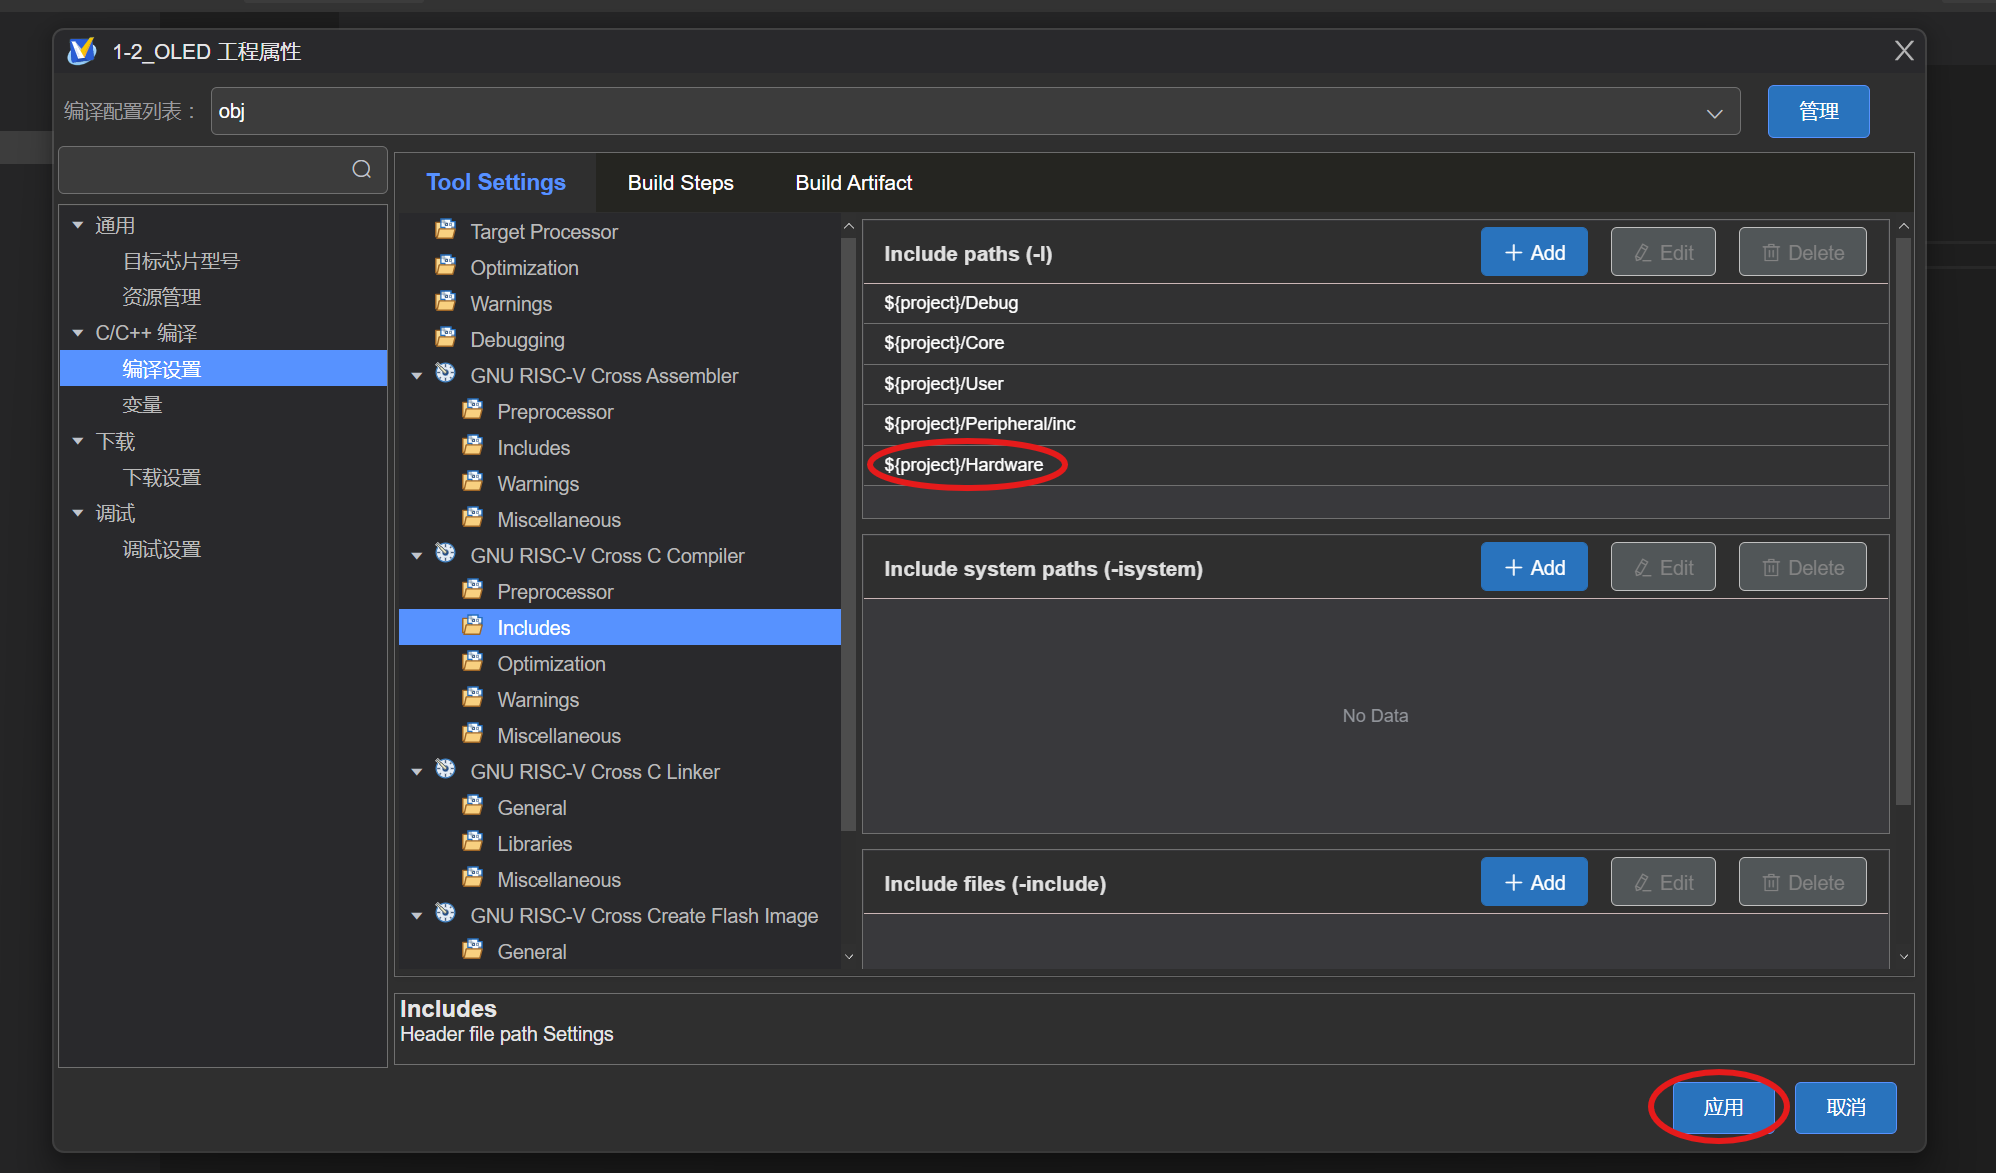The width and height of the screenshot is (1996, 1173).
Task: Select 资源管理 in the left tree
Action: click(x=162, y=297)
